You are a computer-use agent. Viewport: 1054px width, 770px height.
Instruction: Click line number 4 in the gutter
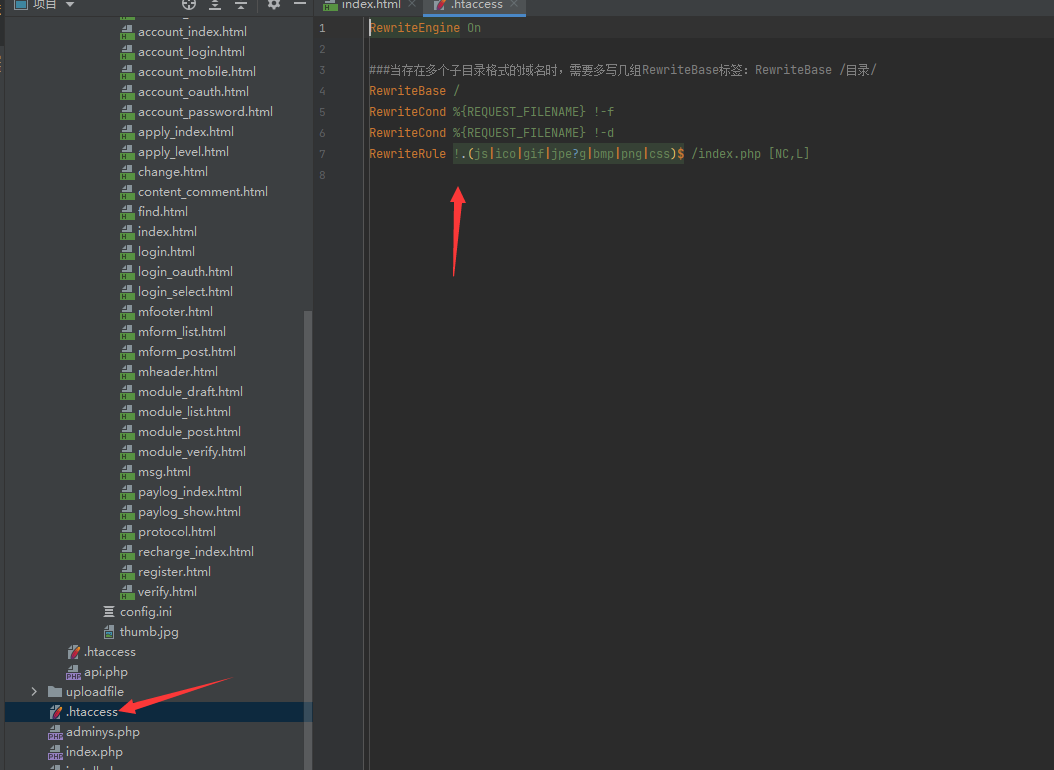point(322,91)
